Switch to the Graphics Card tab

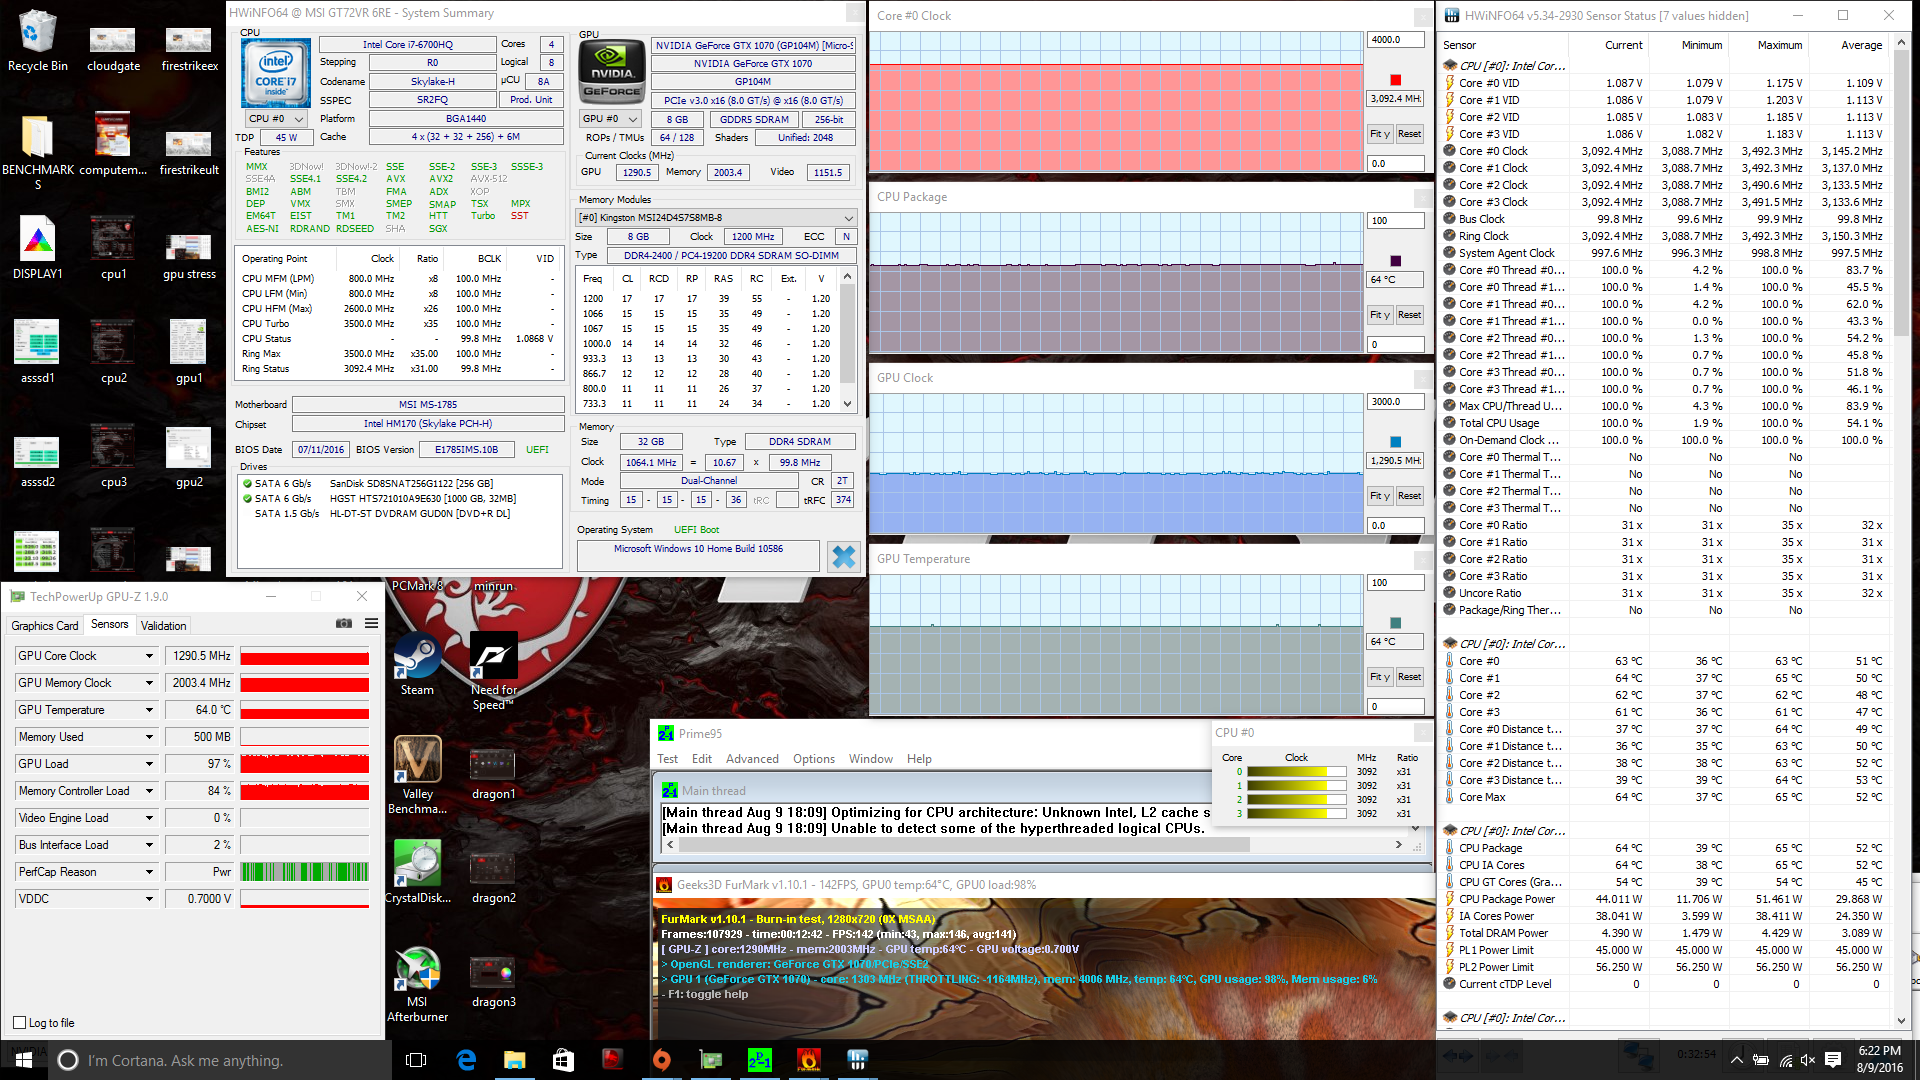[x=45, y=626]
